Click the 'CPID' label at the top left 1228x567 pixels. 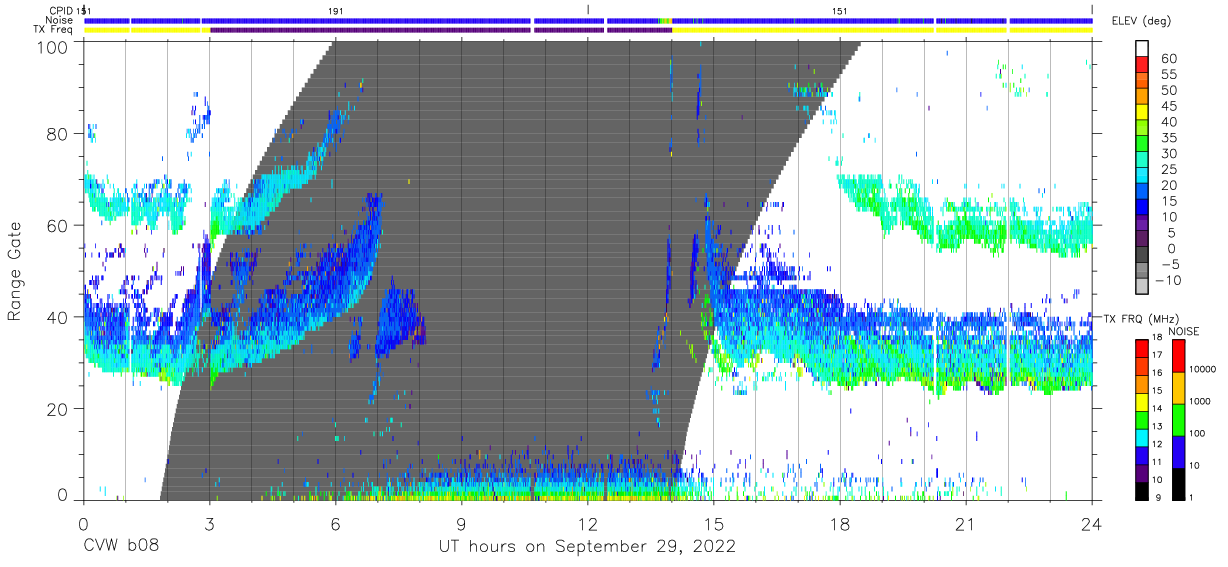click(x=59, y=10)
